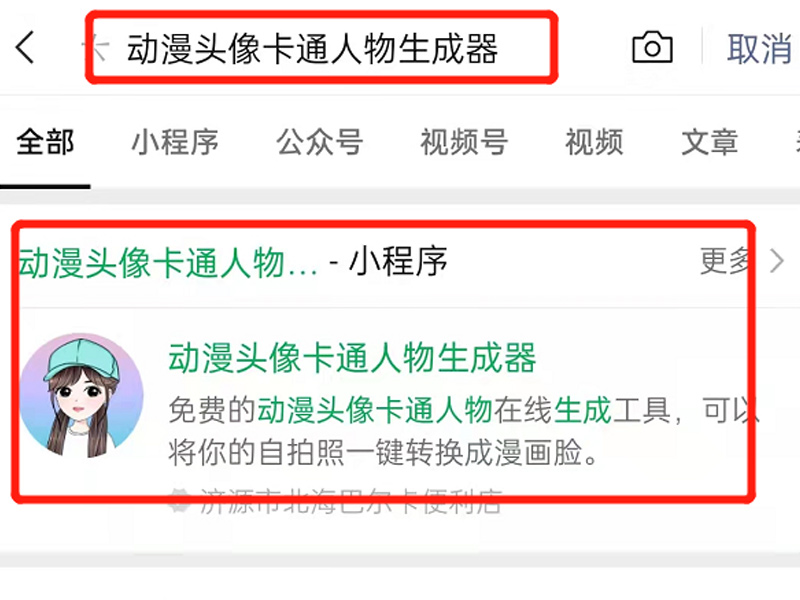This screenshot has height=600, width=800.
Task: Go back using the left arrow
Action: (x=25, y=47)
